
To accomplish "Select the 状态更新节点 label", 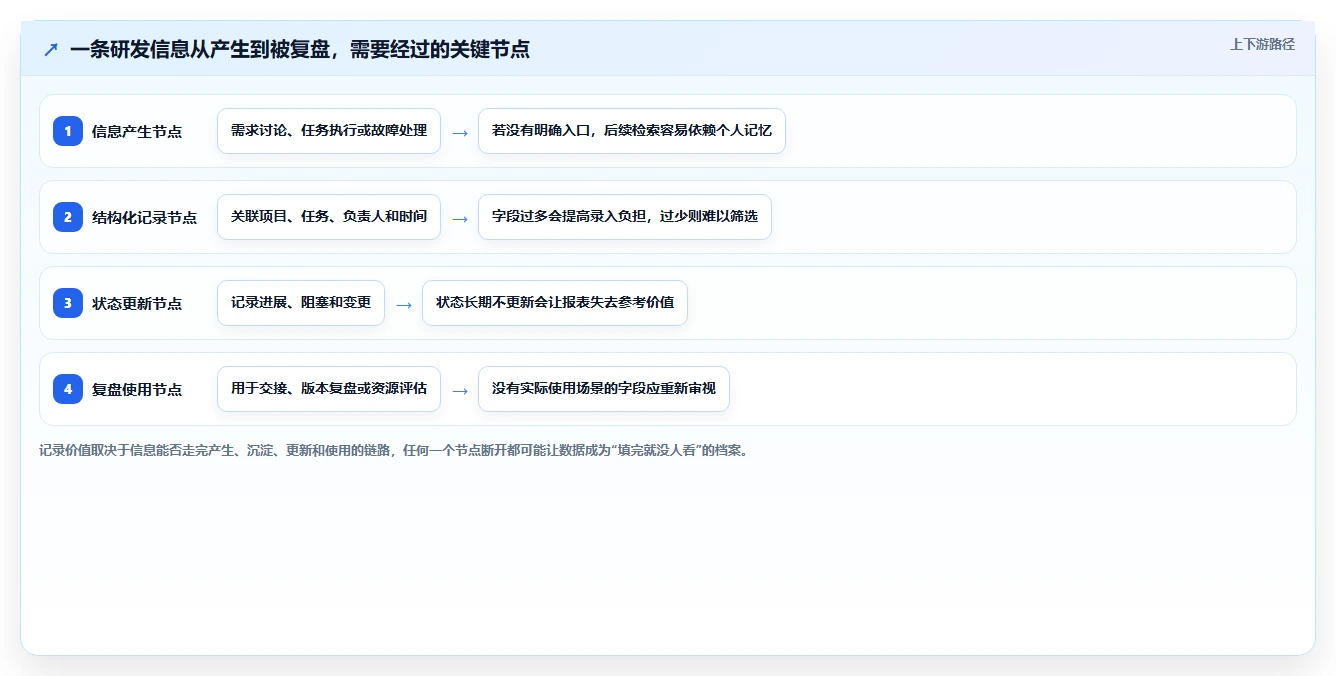I will [x=137, y=303].
